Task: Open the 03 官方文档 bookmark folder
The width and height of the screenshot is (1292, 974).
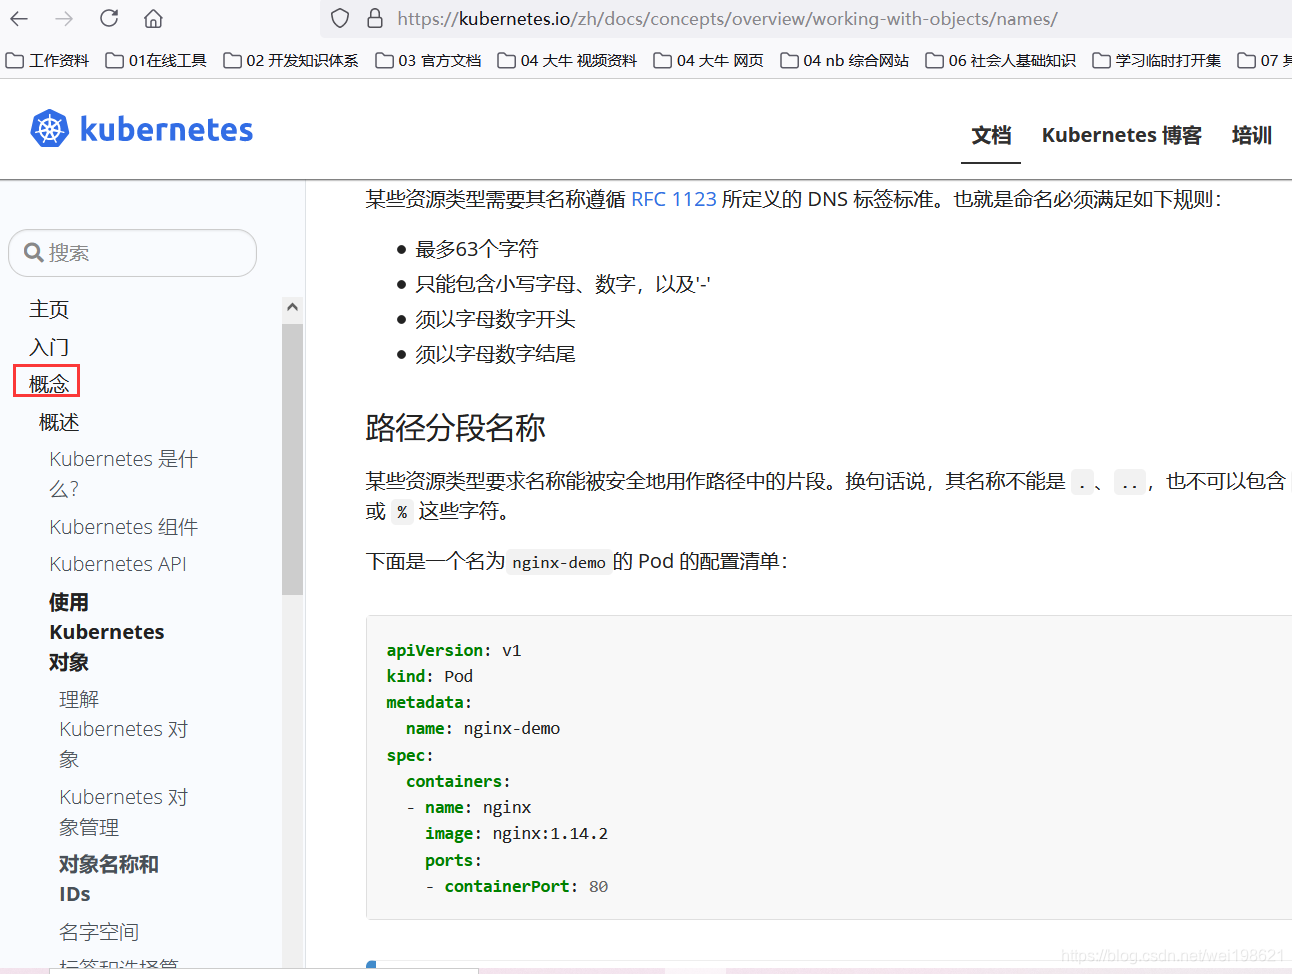Action: 428,61
